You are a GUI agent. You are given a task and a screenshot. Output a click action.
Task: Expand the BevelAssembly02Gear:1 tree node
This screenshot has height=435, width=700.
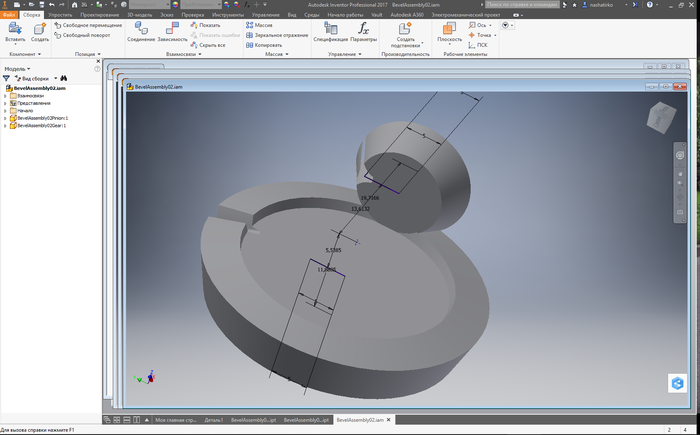5,126
